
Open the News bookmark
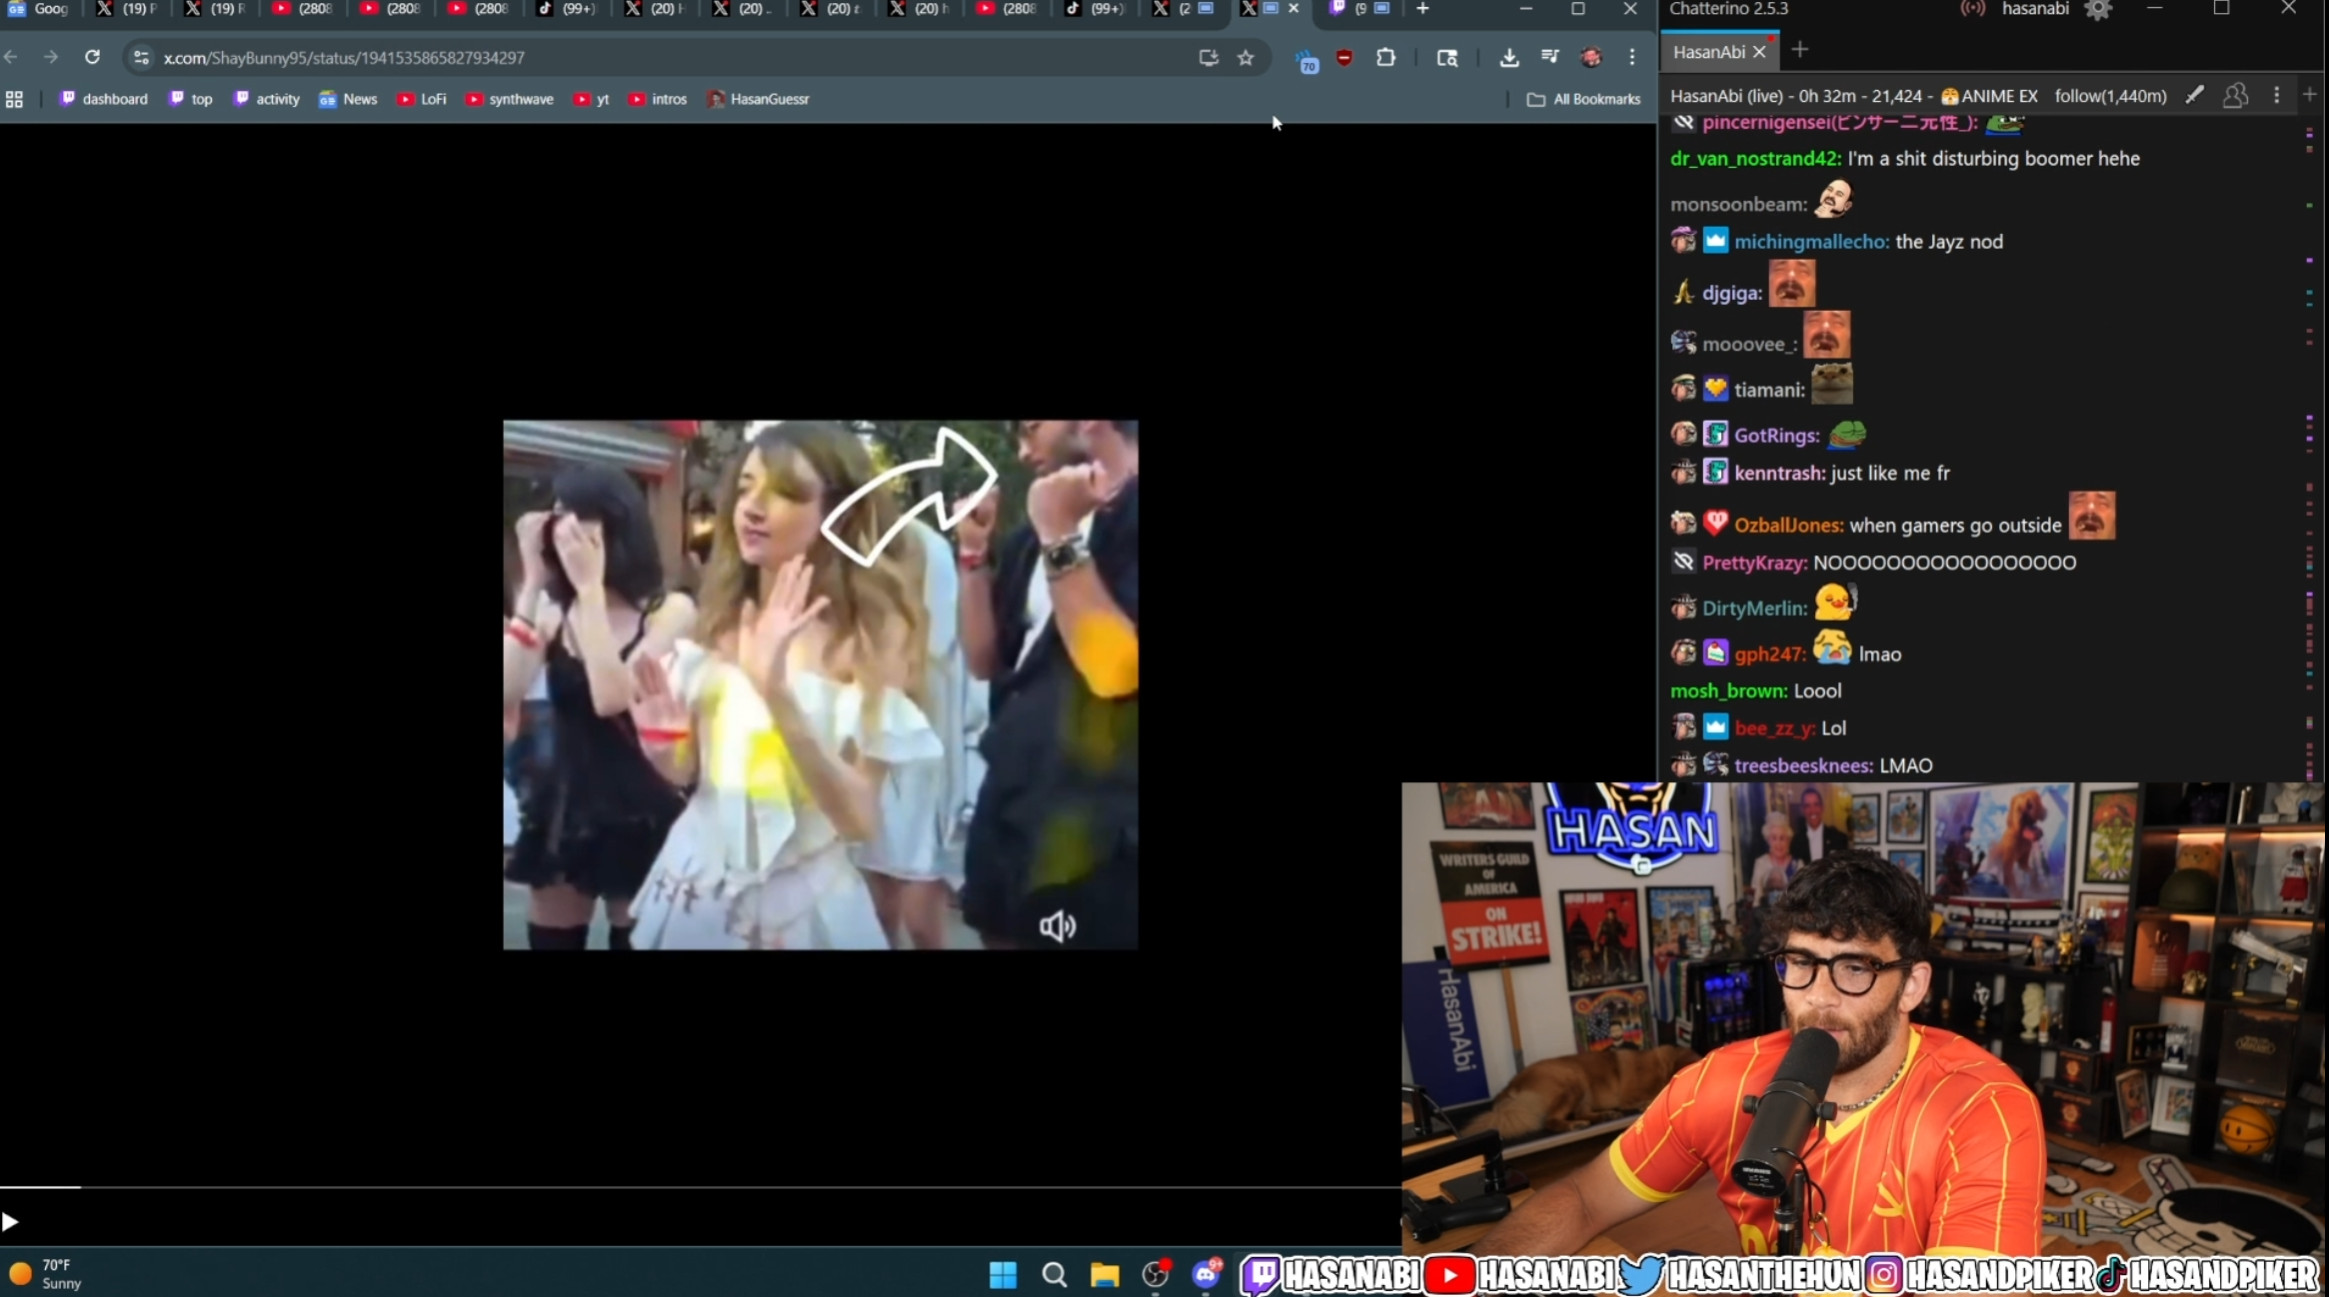(x=348, y=99)
